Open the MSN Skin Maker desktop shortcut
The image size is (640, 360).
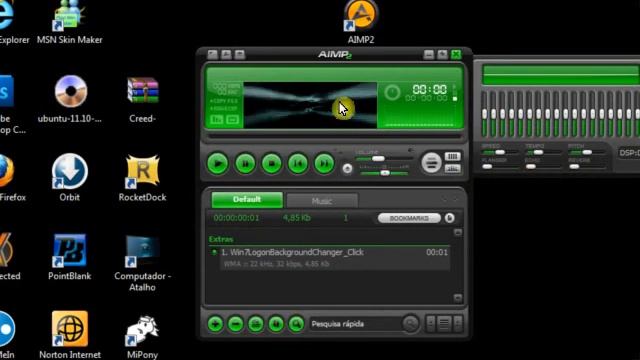pyautogui.click(x=70, y=21)
